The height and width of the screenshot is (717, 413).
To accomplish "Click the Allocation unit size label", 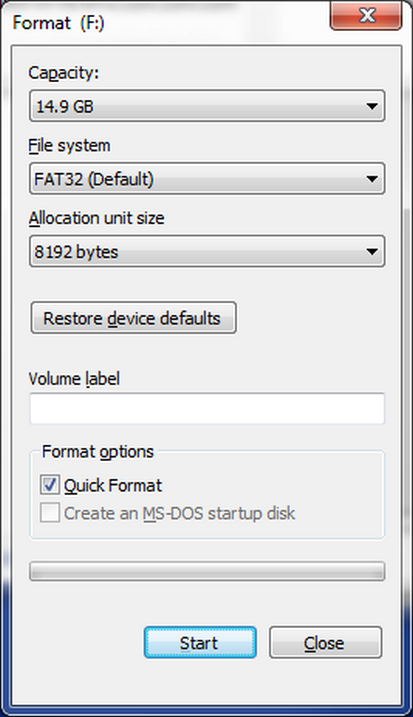I will click(x=97, y=218).
